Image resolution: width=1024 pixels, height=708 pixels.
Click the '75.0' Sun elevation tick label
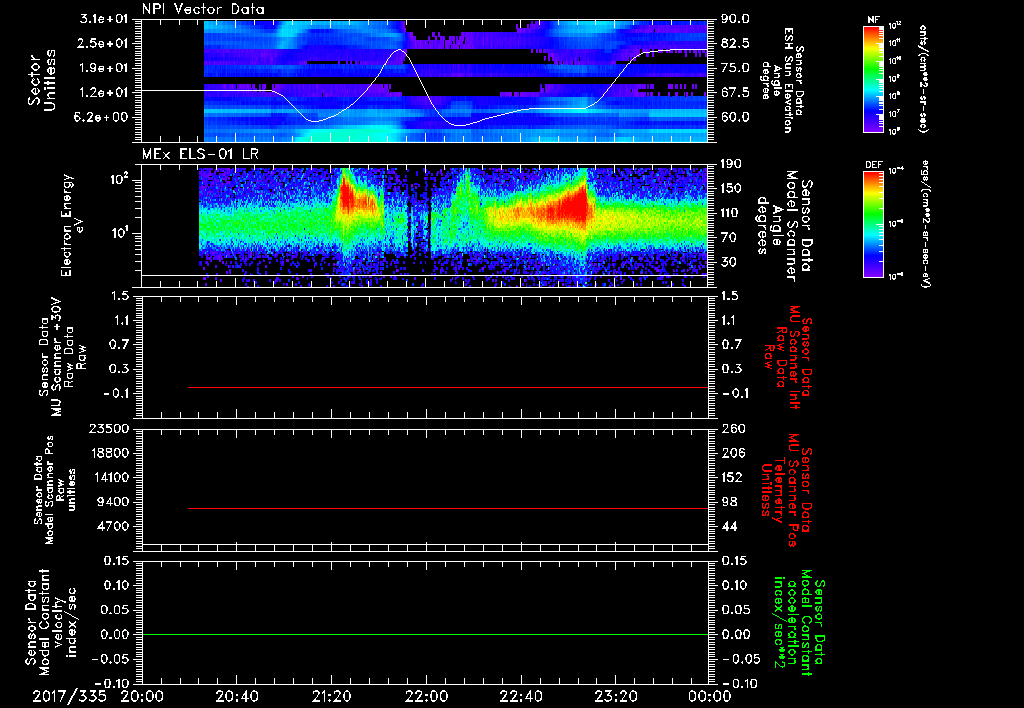pyautogui.click(x=735, y=68)
